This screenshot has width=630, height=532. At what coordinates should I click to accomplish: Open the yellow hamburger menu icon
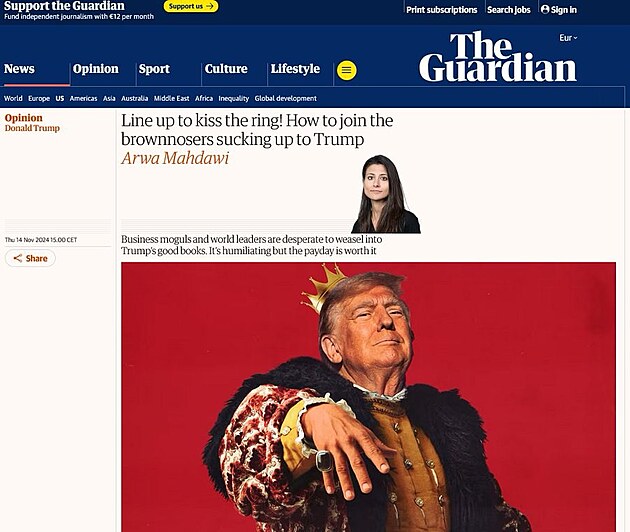click(346, 70)
